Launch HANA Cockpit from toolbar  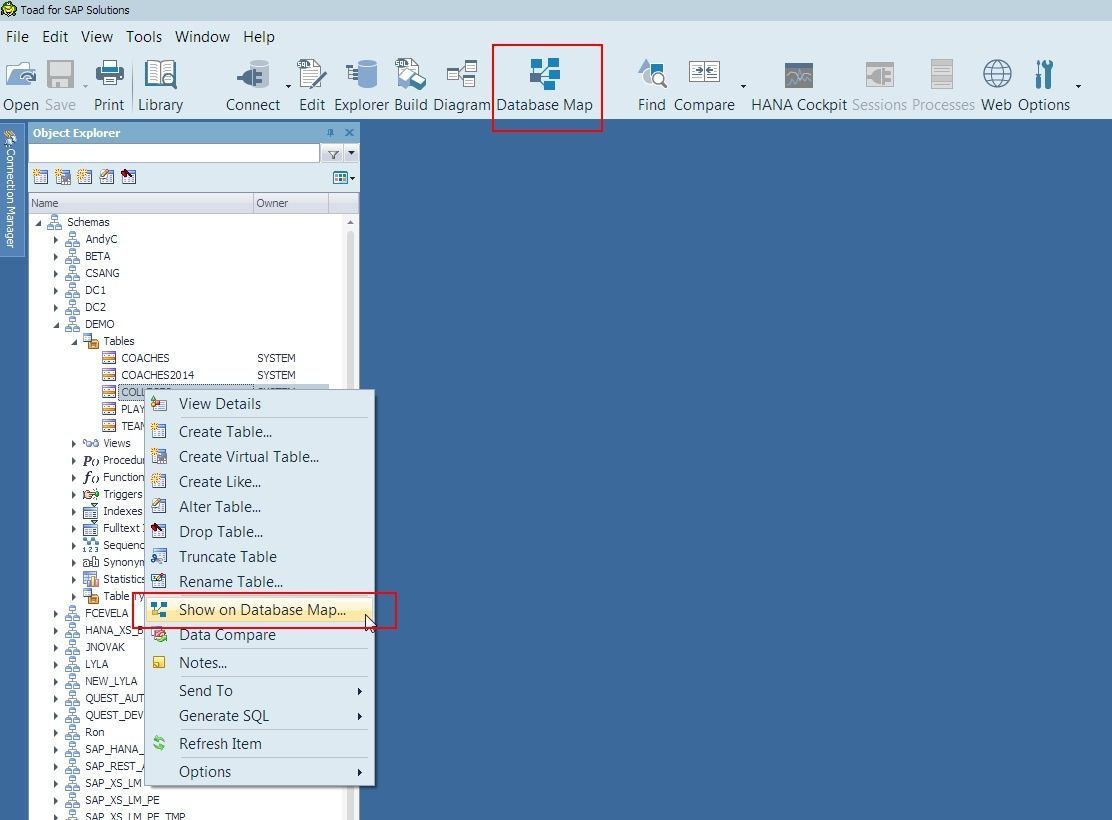pos(799,85)
